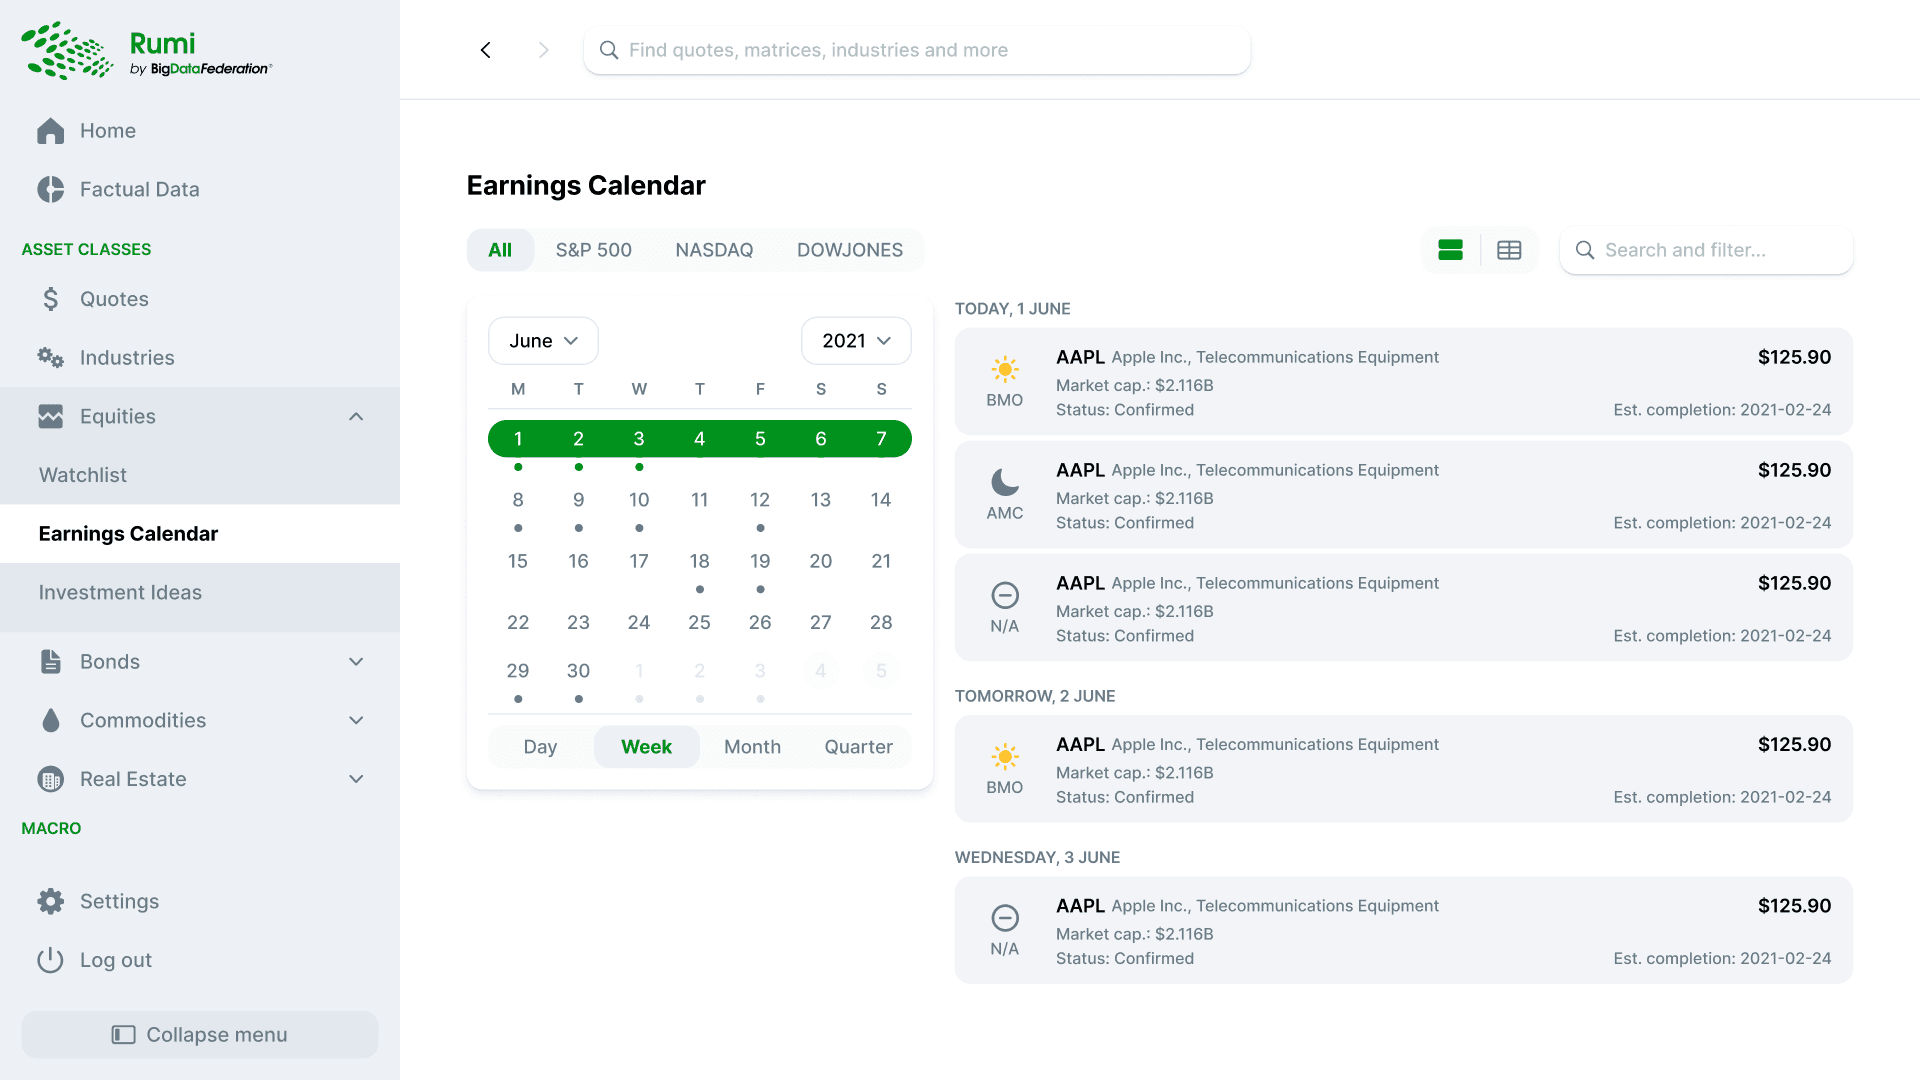Click the BMO sun icon under Tomorrow
Screen dimensions: 1920x1080
point(1005,756)
